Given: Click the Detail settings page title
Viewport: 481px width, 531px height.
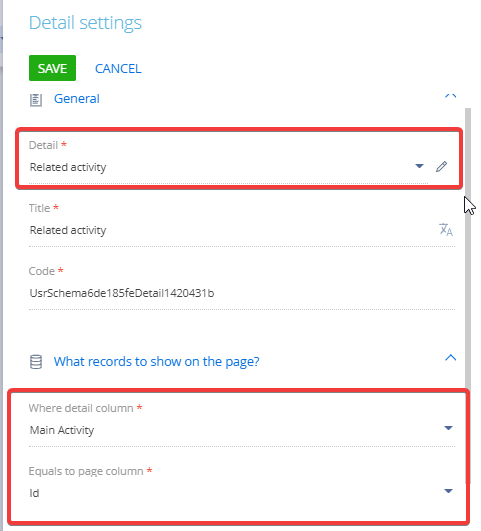Looking at the screenshot, I should (x=85, y=23).
